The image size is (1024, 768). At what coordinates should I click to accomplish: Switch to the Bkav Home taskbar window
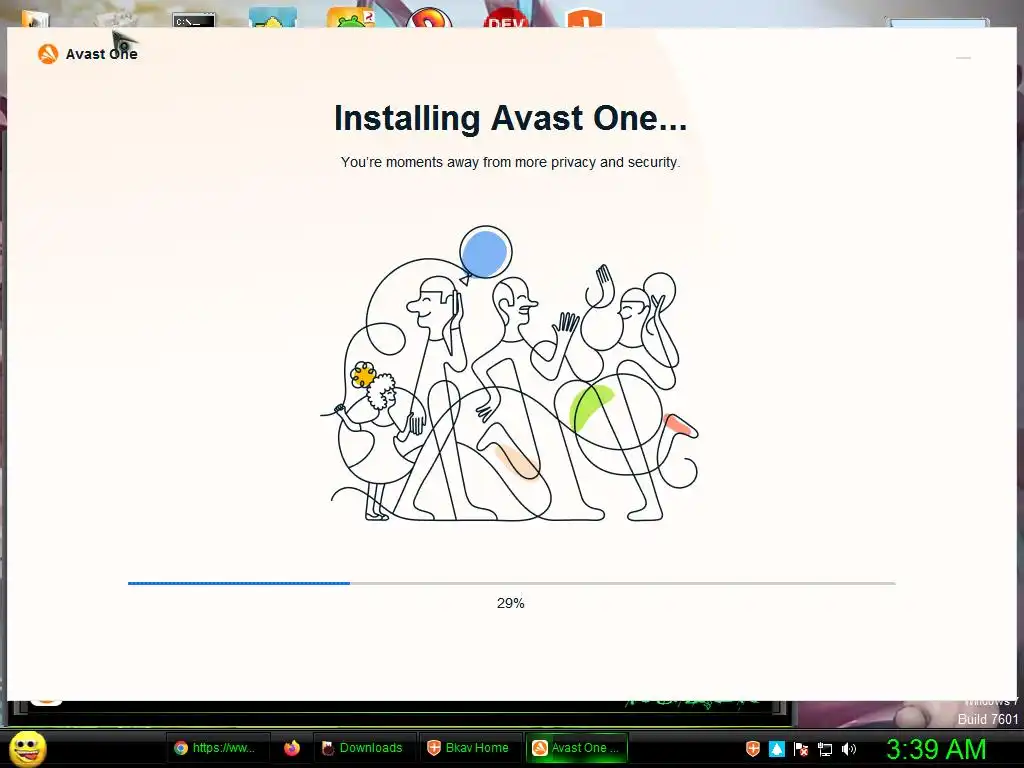point(469,748)
